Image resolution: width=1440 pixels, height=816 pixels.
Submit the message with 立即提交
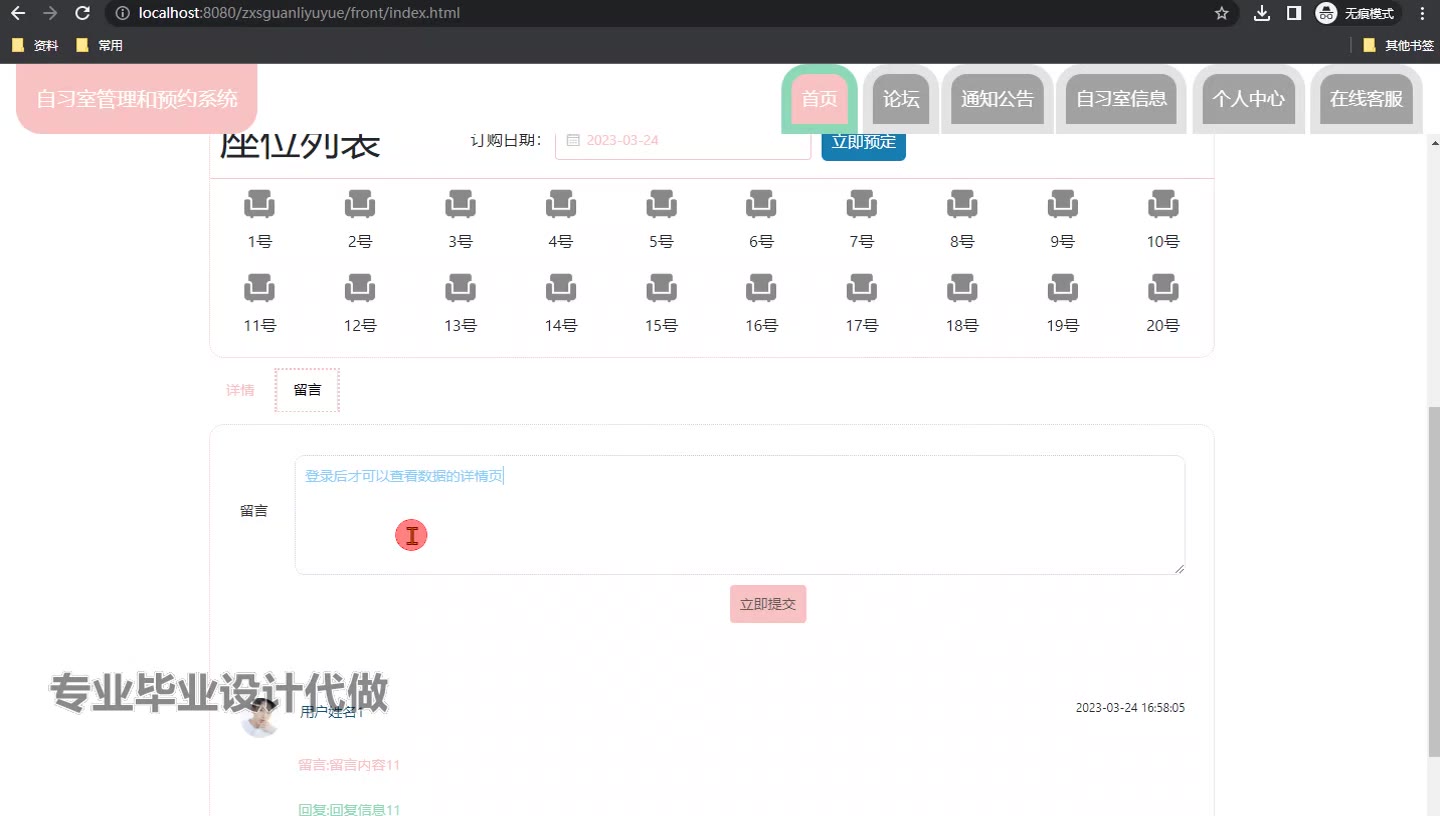click(x=768, y=604)
